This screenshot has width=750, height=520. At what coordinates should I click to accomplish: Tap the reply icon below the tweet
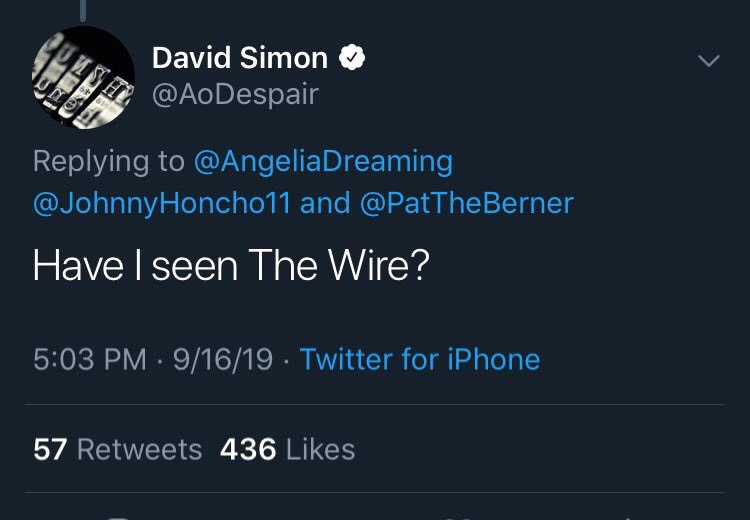click(x=120, y=516)
